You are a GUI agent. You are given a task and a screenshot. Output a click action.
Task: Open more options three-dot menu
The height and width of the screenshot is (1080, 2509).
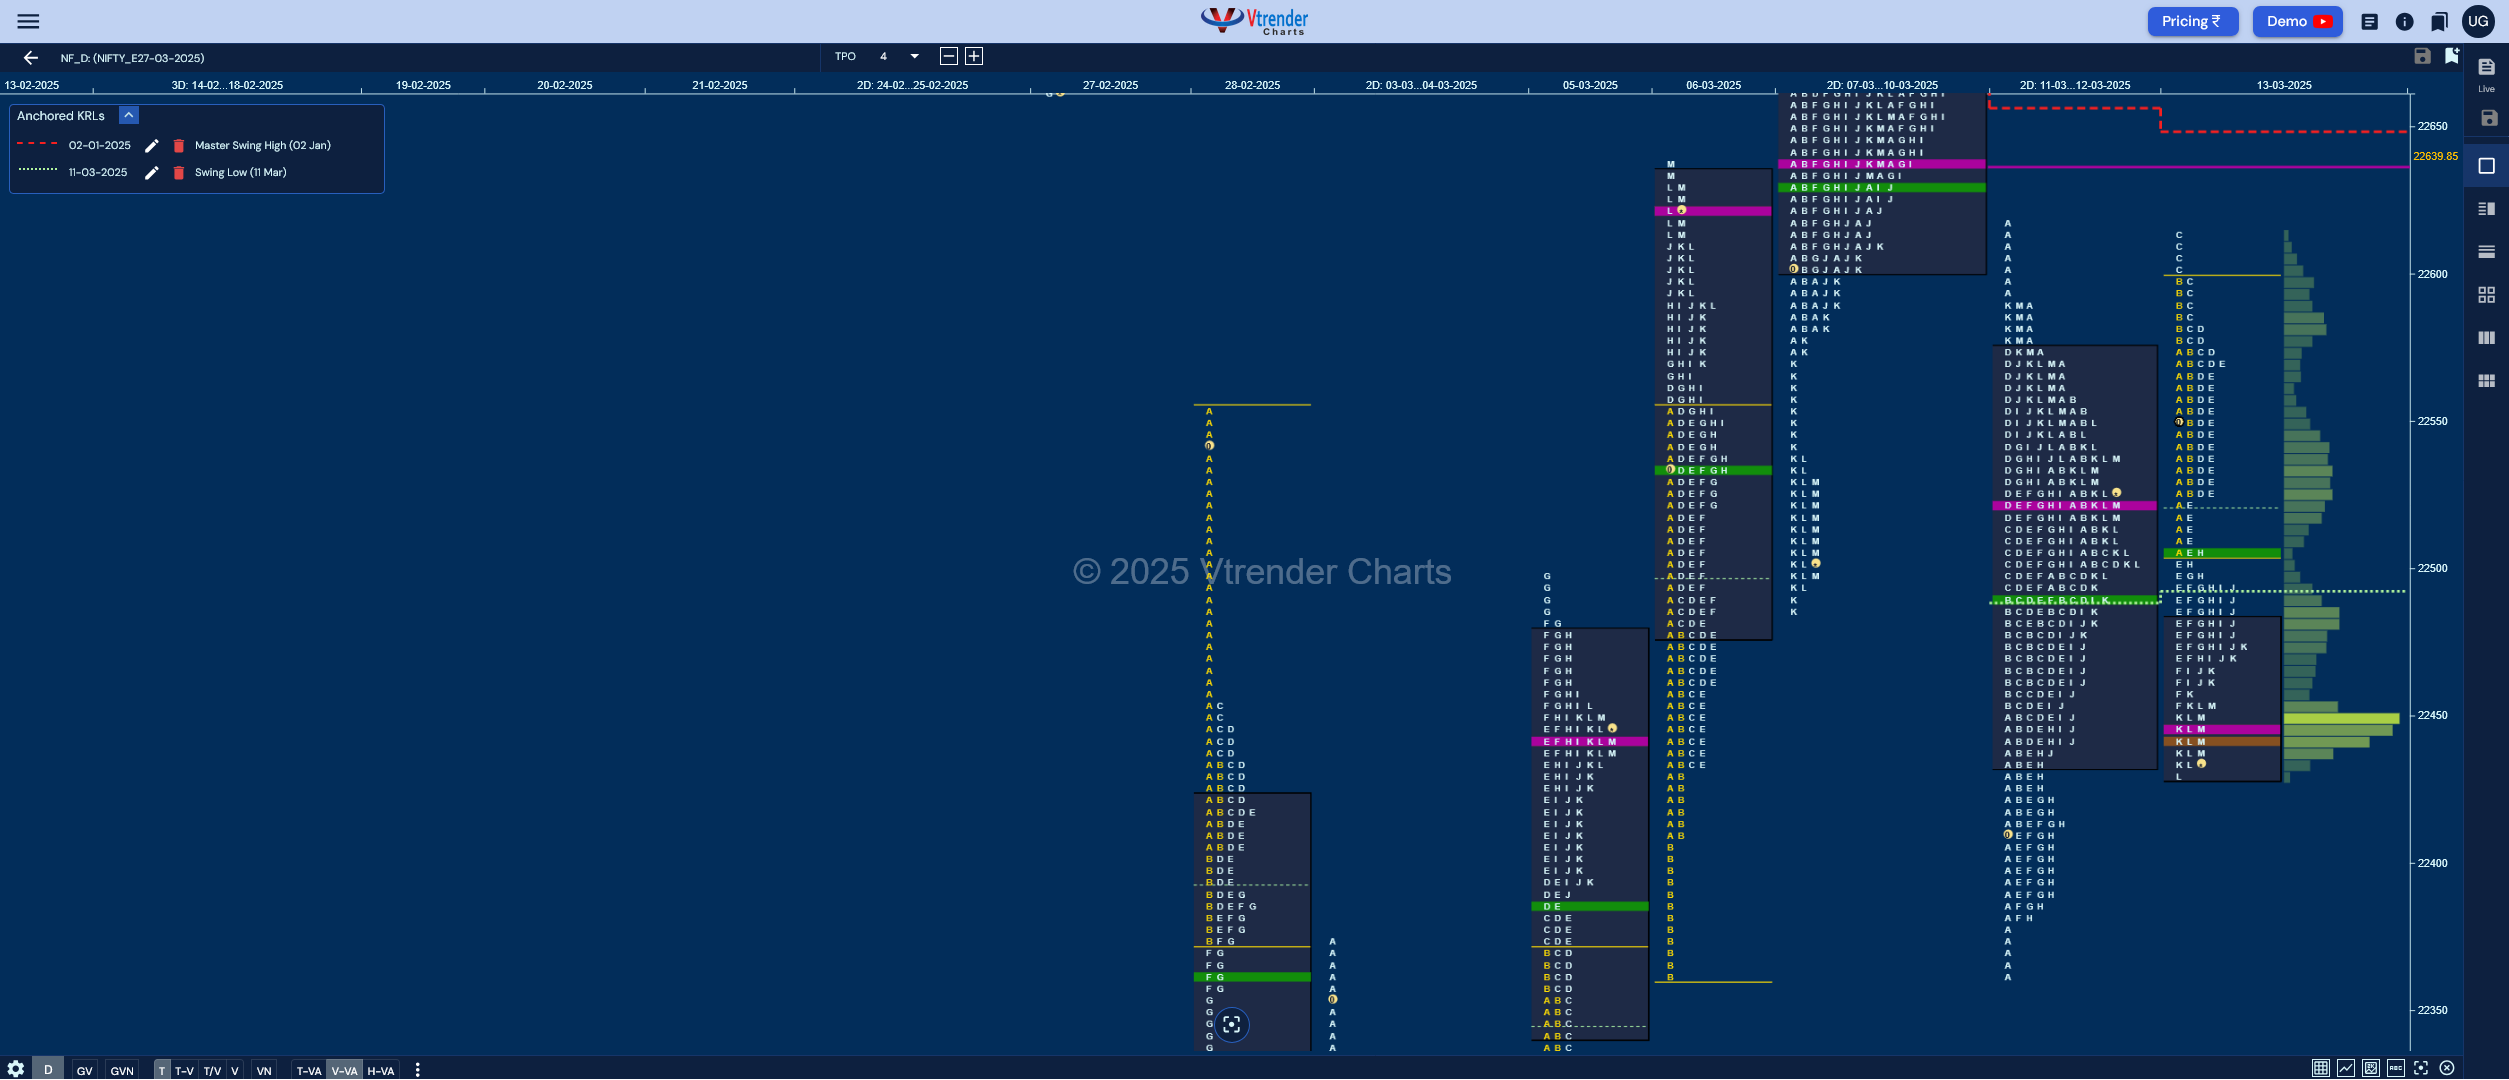pyautogui.click(x=417, y=1070)
